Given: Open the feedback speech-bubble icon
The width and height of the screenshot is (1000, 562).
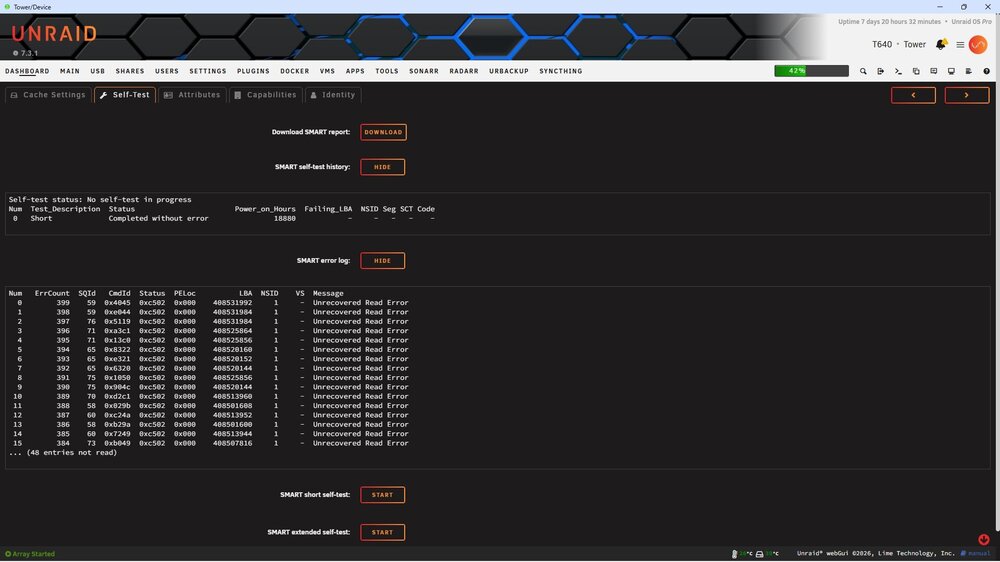Looking at the screenshot, I should tap(934, 71).
